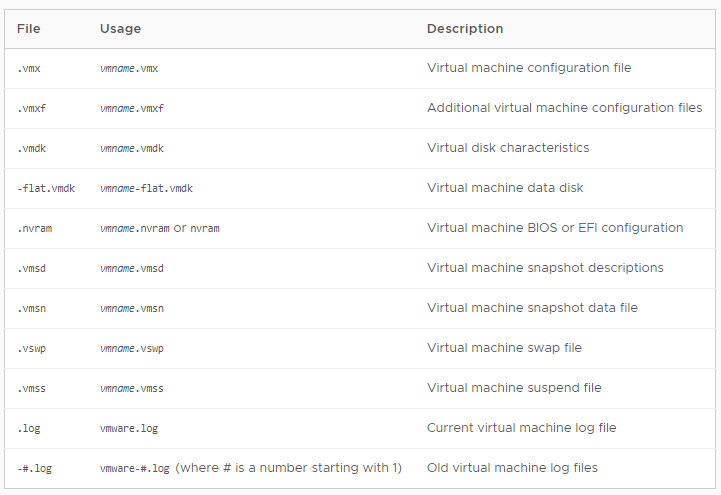721x495 pixels.
Task: Click the vmware.log usage entry
Action: 129,428
